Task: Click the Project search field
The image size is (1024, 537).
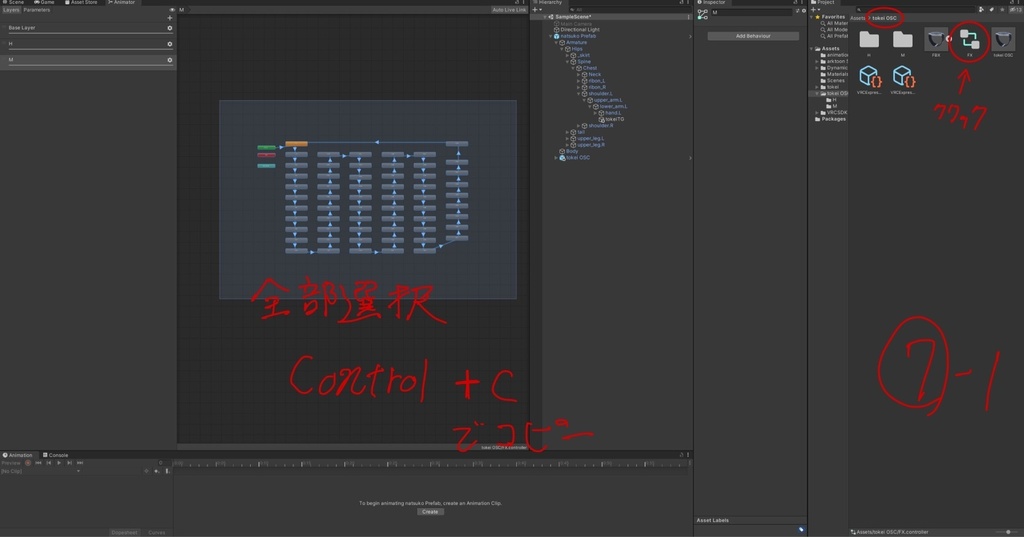Action: [x=914, y=10]
